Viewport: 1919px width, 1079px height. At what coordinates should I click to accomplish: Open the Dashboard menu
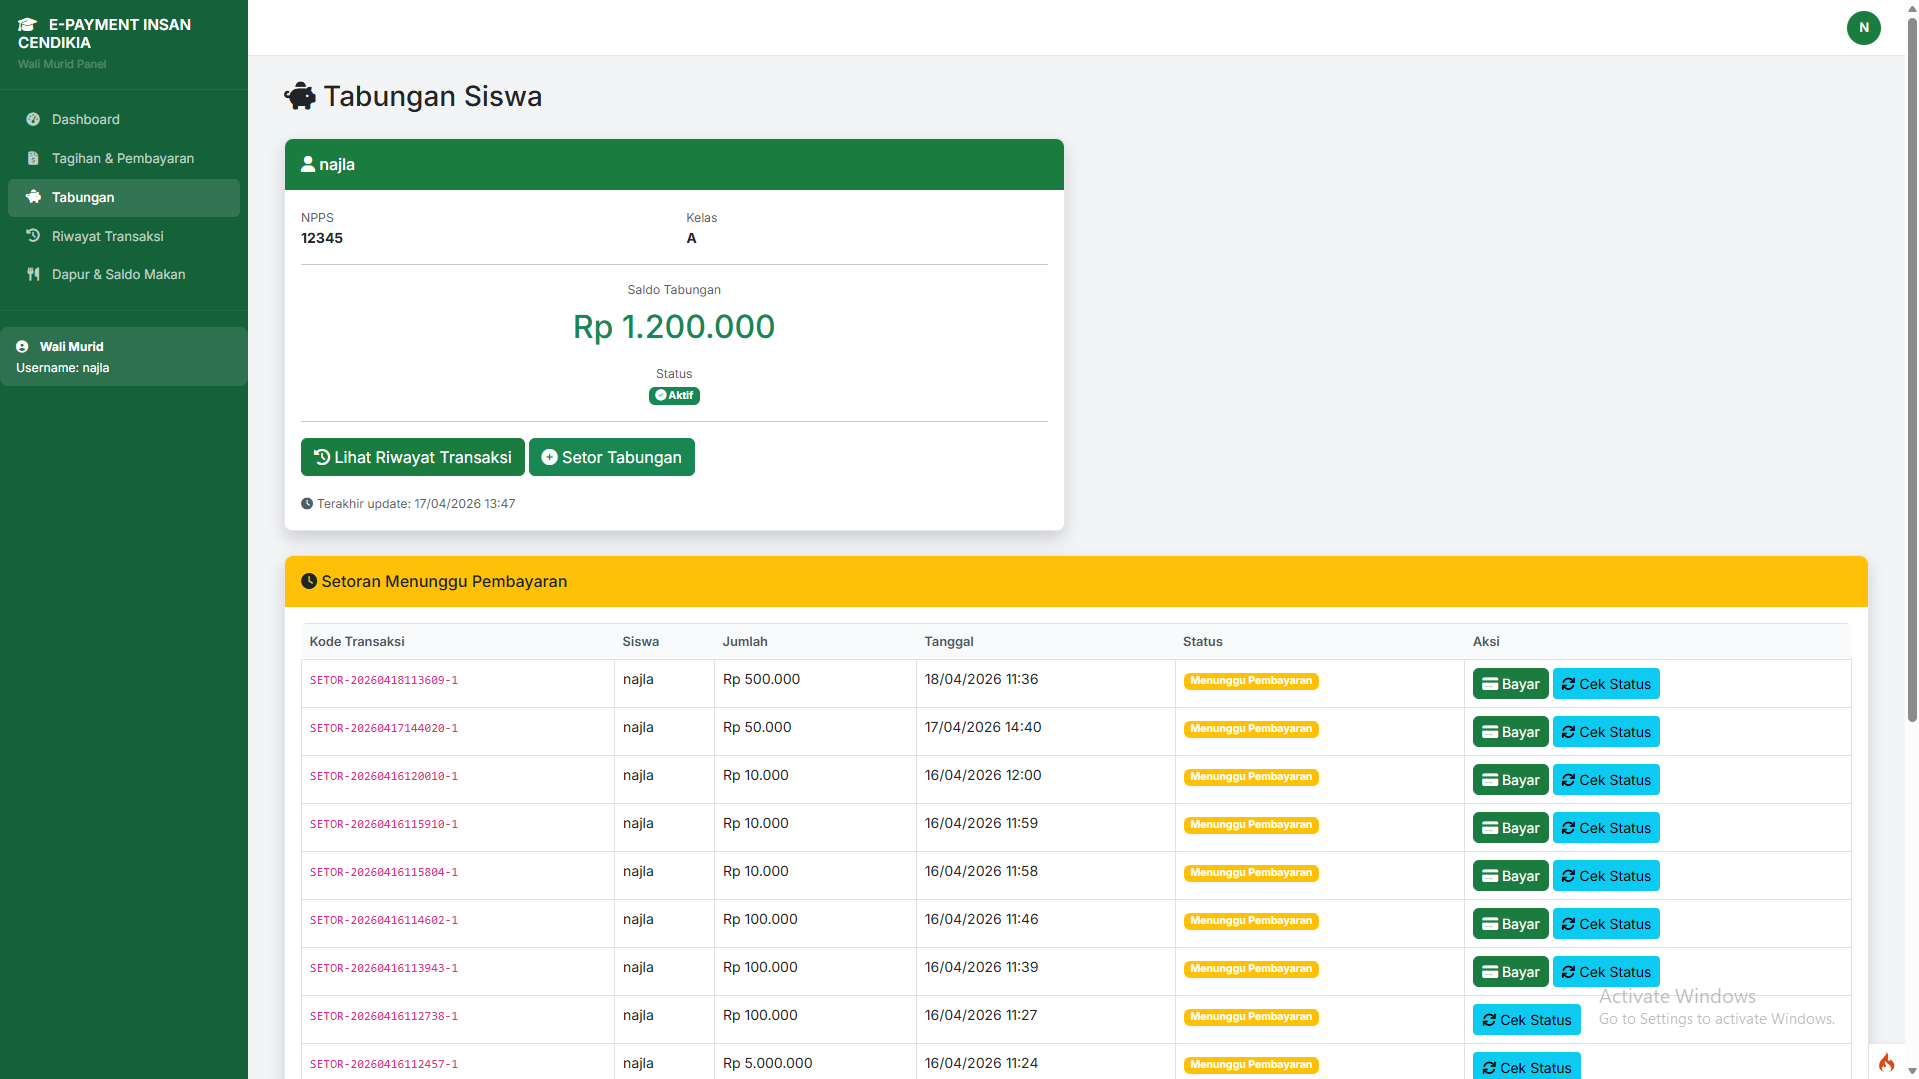pyautogui.click(x=124, y=119)
